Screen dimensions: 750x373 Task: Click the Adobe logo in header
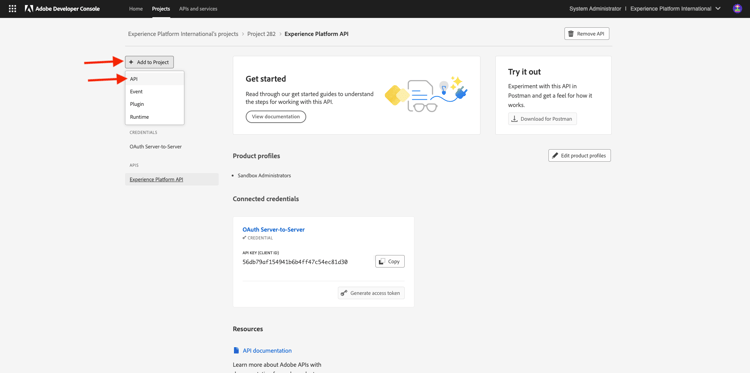point(29,9)
